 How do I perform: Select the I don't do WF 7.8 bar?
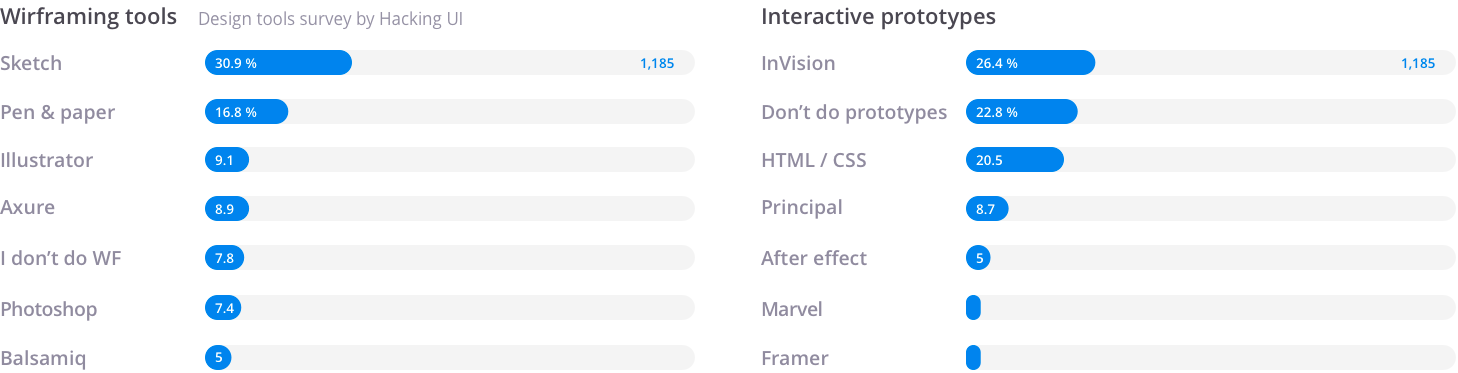point(225,258)
